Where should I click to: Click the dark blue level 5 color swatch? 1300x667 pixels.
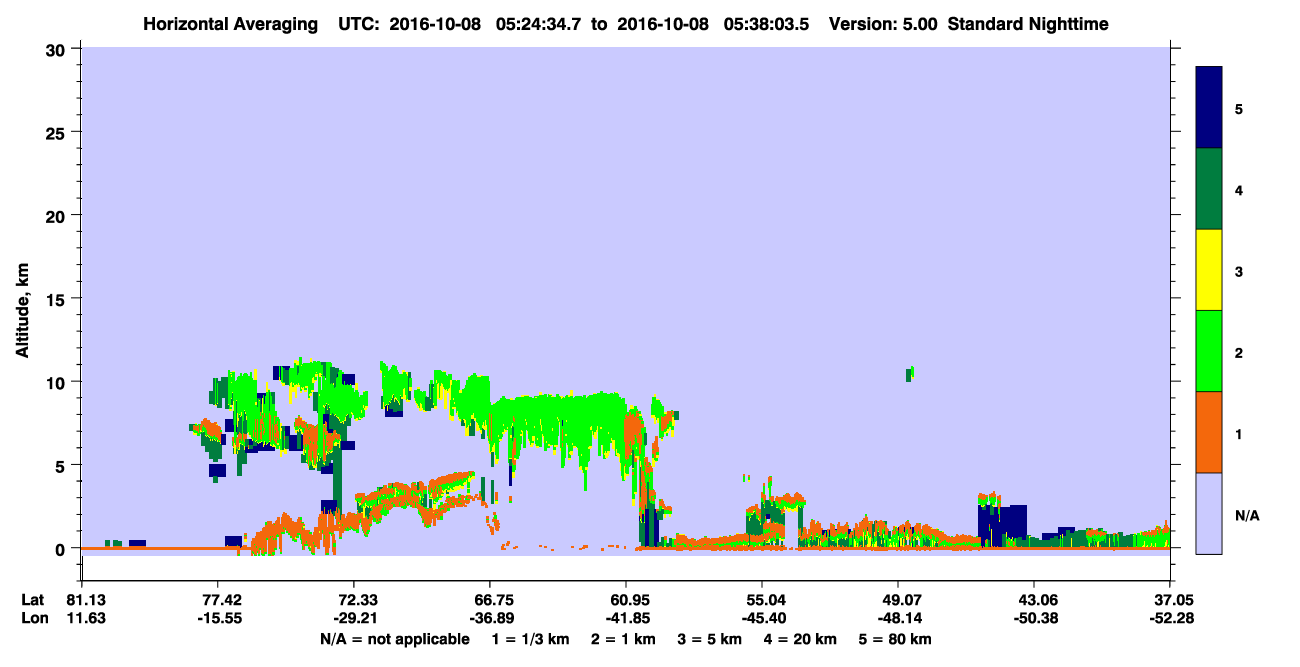pyautogui.click(x=1209, y=108)
